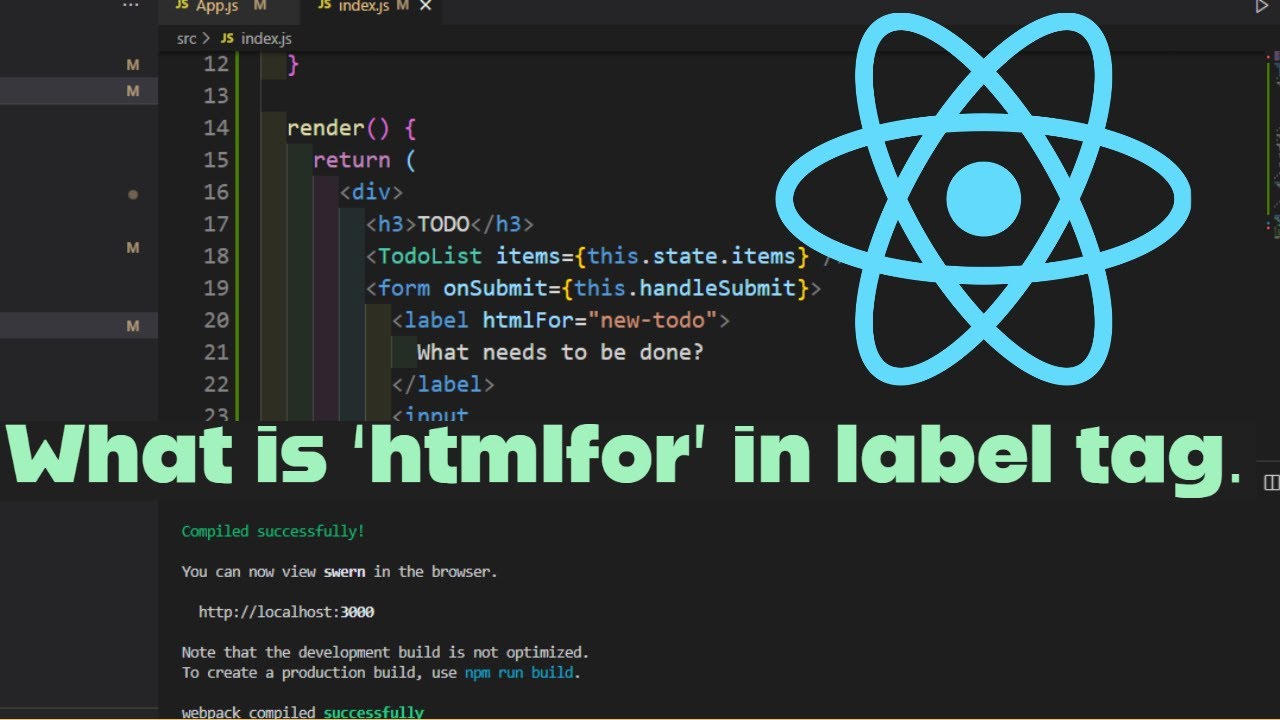Screen dimensions: 1280x720
Task: Click the 'npm run build' text in terminal
Action: (x=519, y=673)
